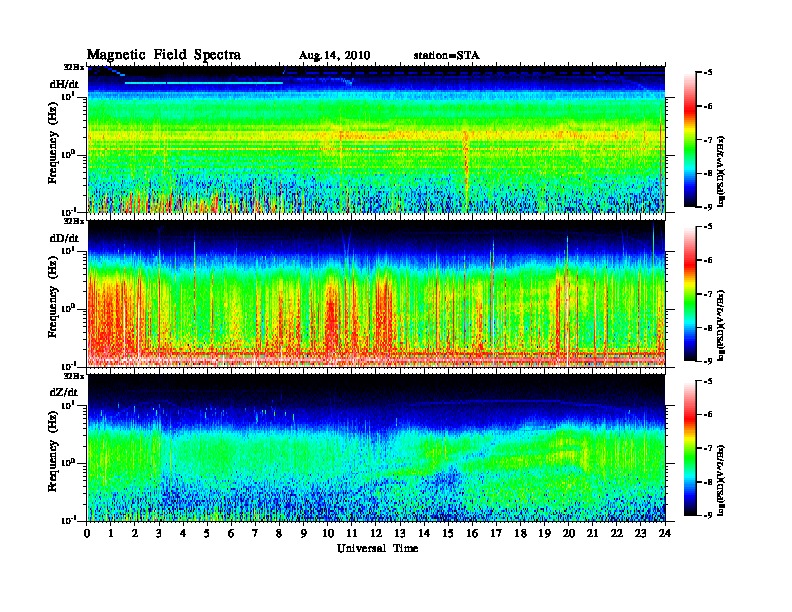The image size is (792, 612).
Task: Click hour 0 tick on Universal Time axis
Action: click(87, 533)
